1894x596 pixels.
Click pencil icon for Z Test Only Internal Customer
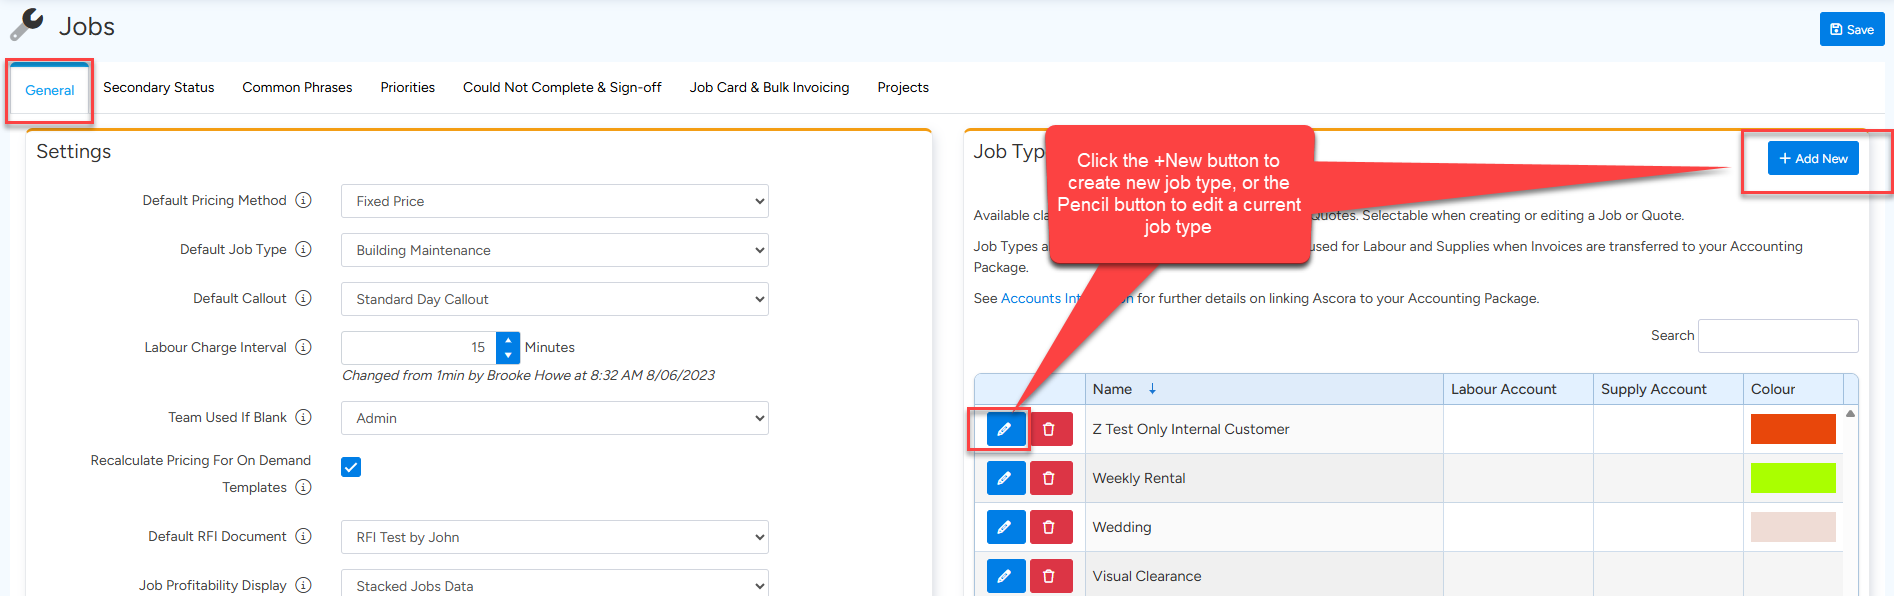(1005, 429)
